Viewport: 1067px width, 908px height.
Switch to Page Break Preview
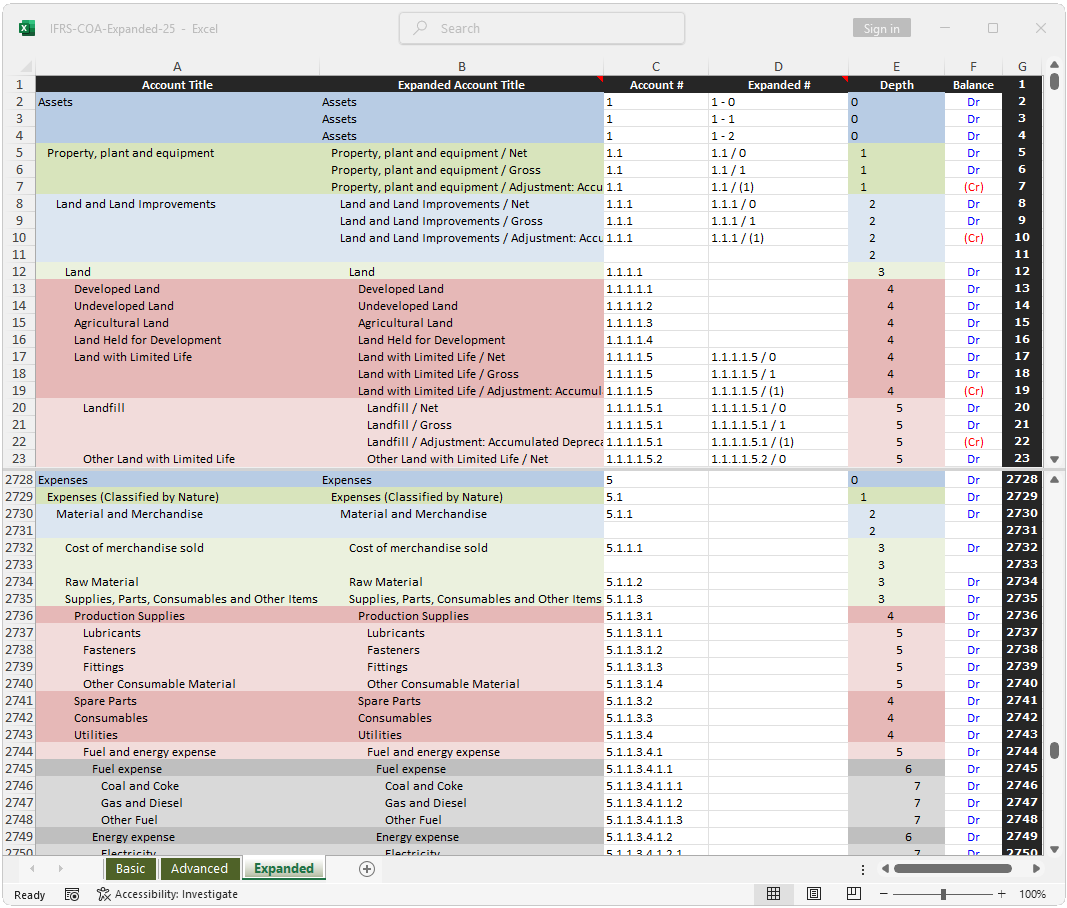(854, 894)
